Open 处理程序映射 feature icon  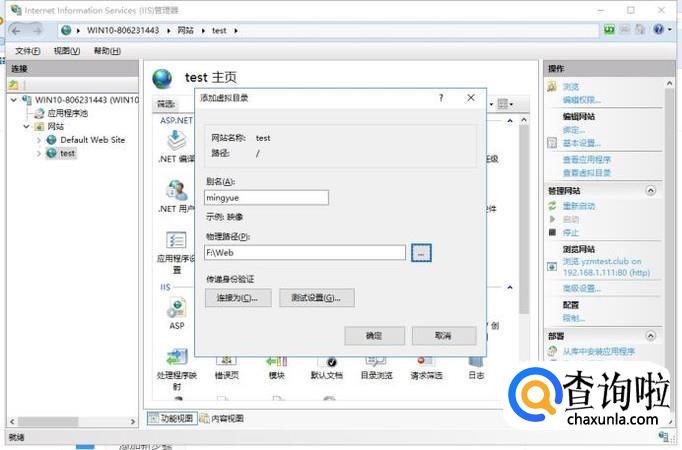(177, 357)
